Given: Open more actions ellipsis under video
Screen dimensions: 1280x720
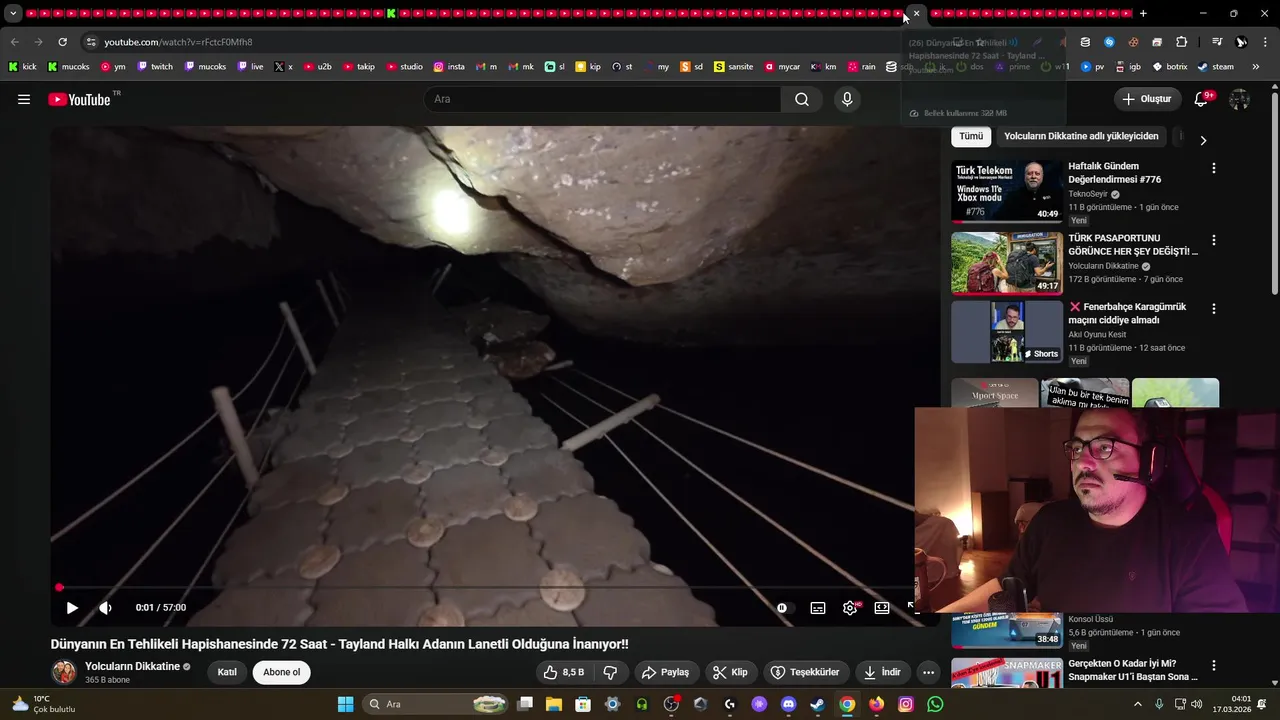Looking at the screenshot, I should click(928, 672).
